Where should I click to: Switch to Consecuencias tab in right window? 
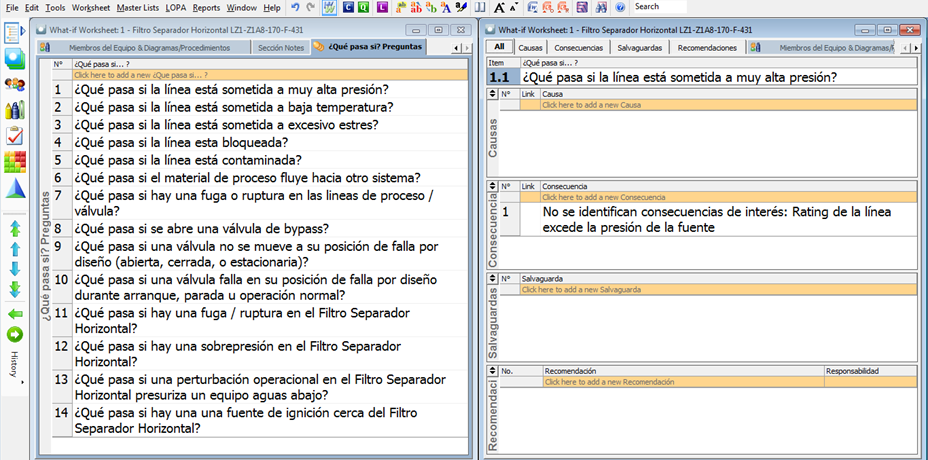579,48
